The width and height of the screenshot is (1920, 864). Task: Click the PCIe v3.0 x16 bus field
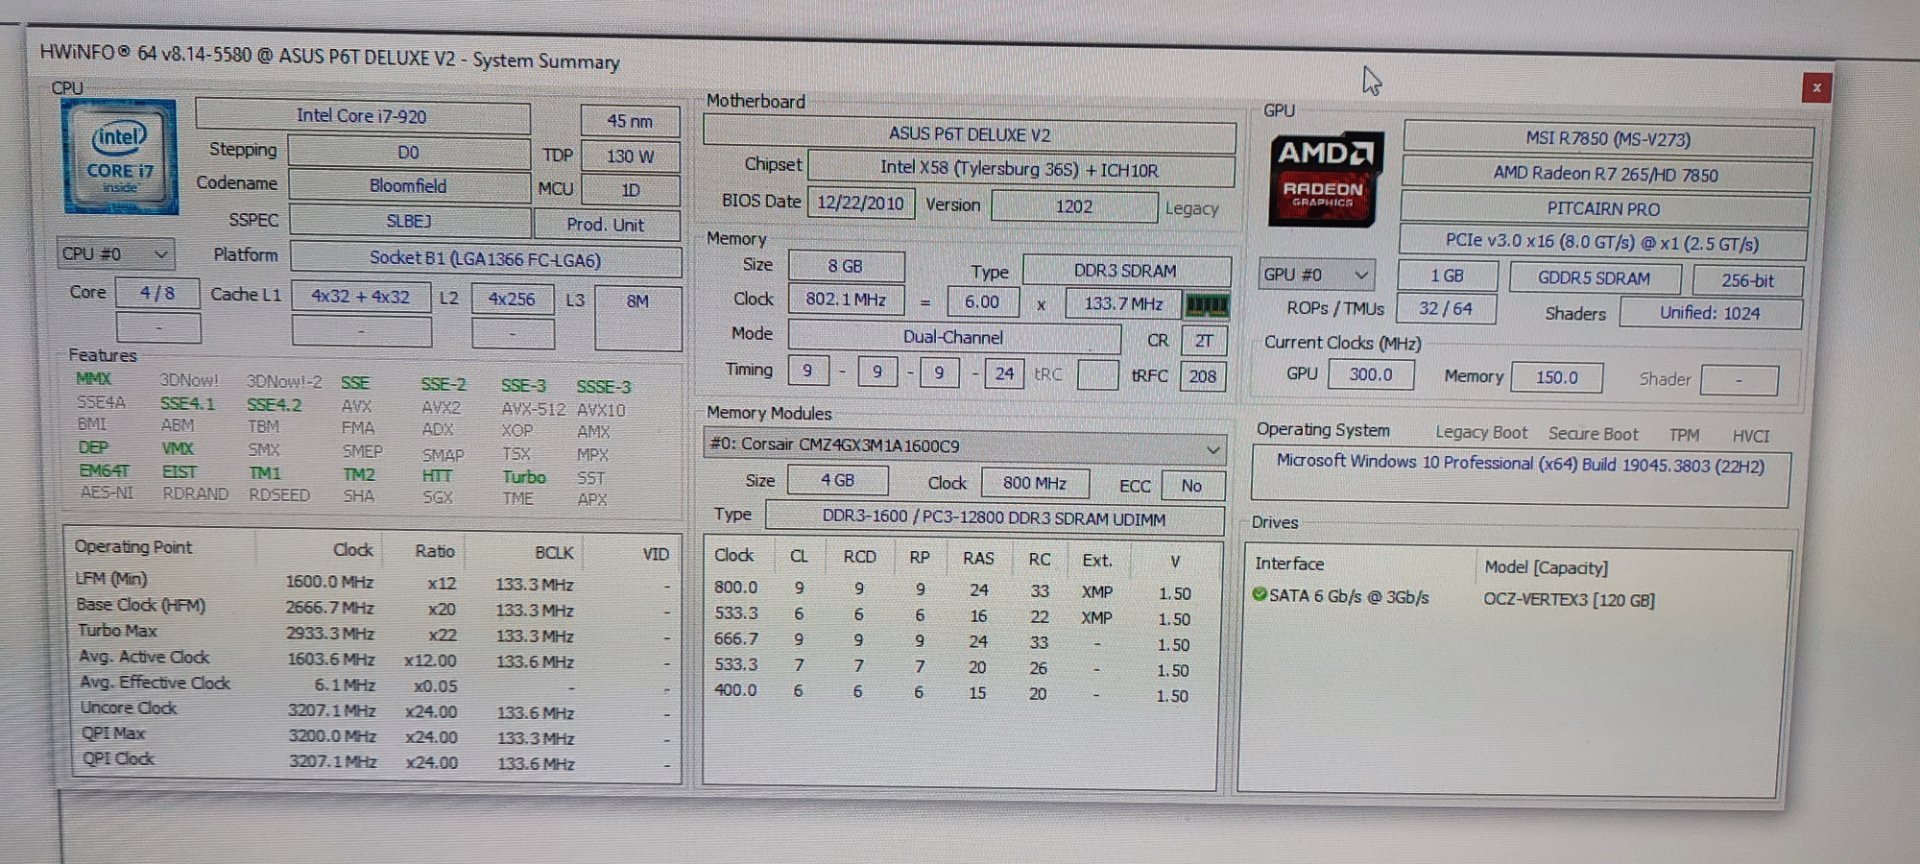point(1602,243)
